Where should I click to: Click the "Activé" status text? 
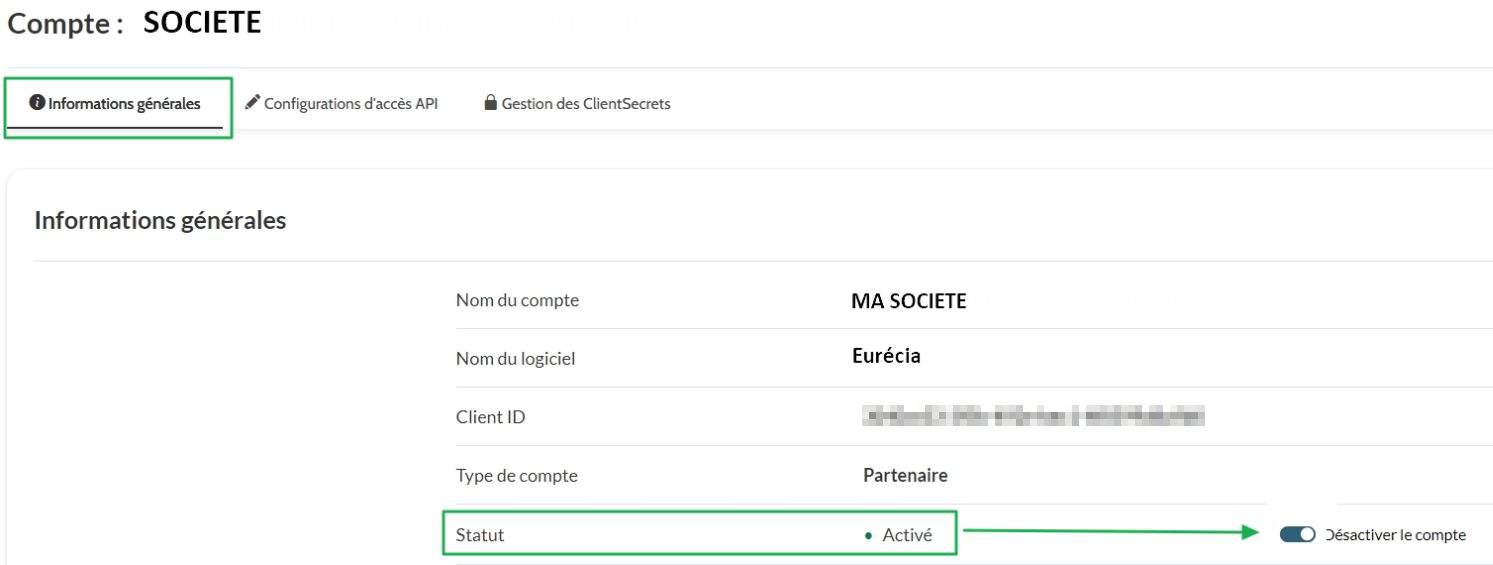(907, 535)
